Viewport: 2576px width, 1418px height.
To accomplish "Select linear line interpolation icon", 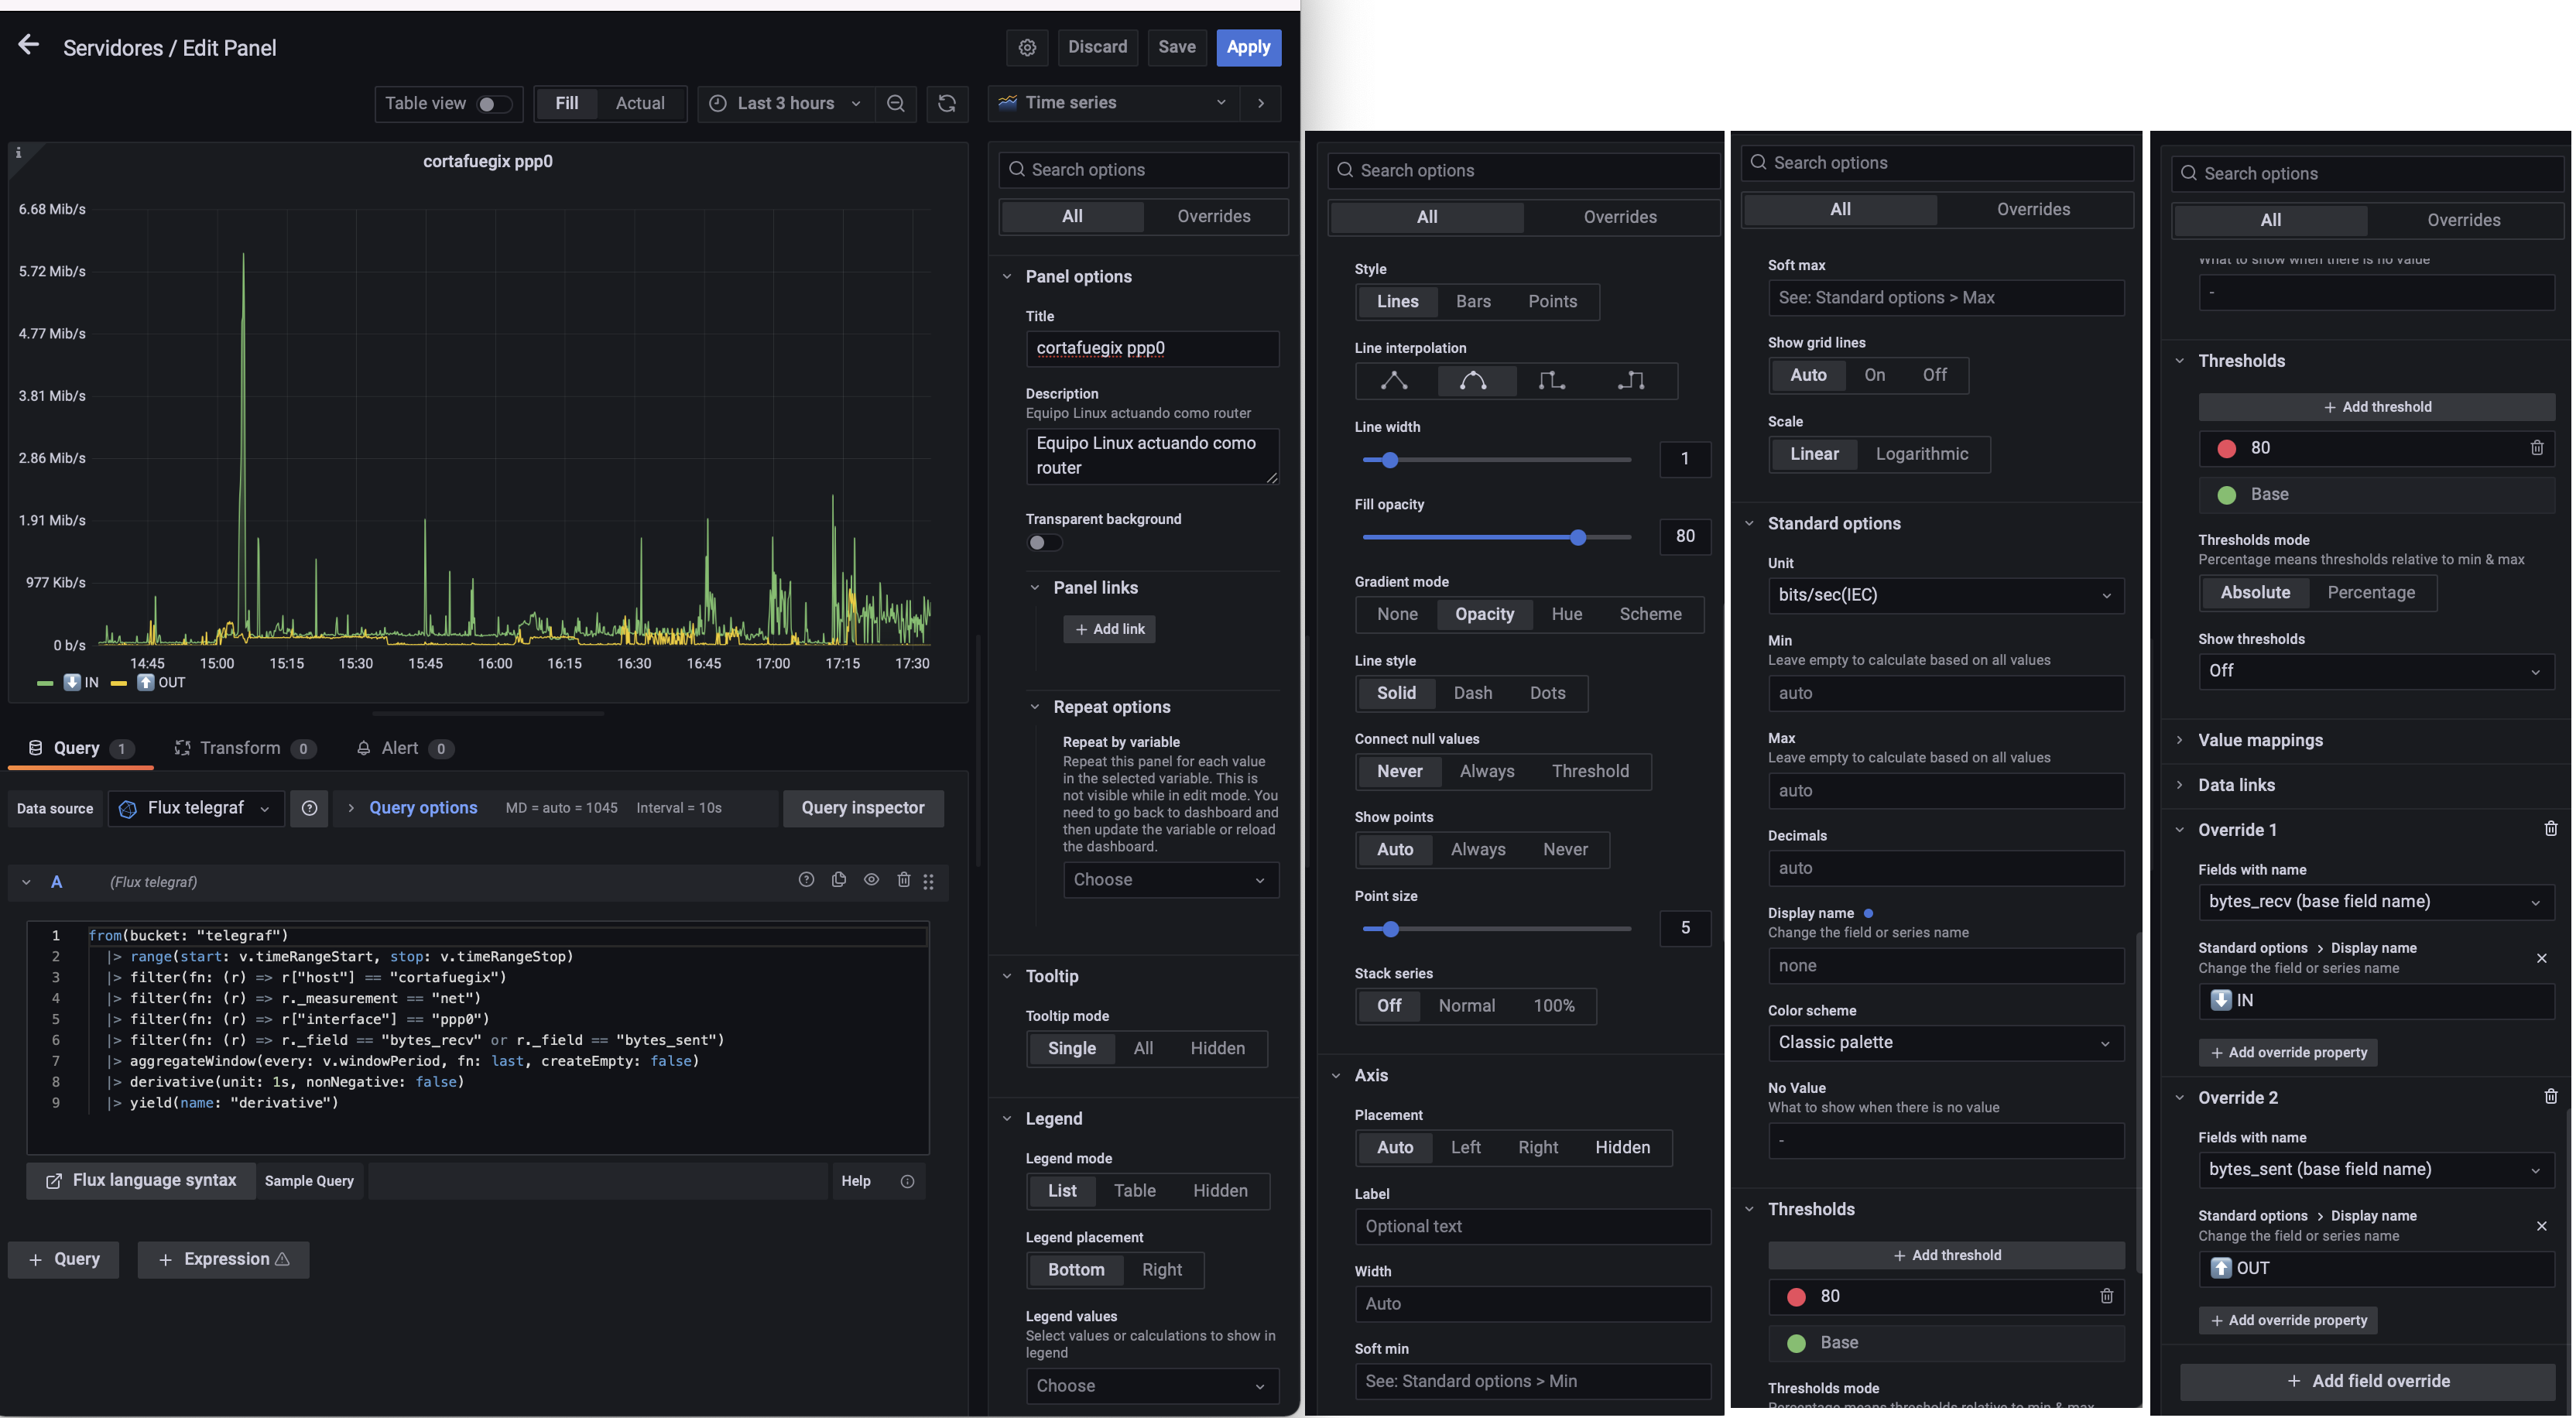I will tap(1394, 380).
